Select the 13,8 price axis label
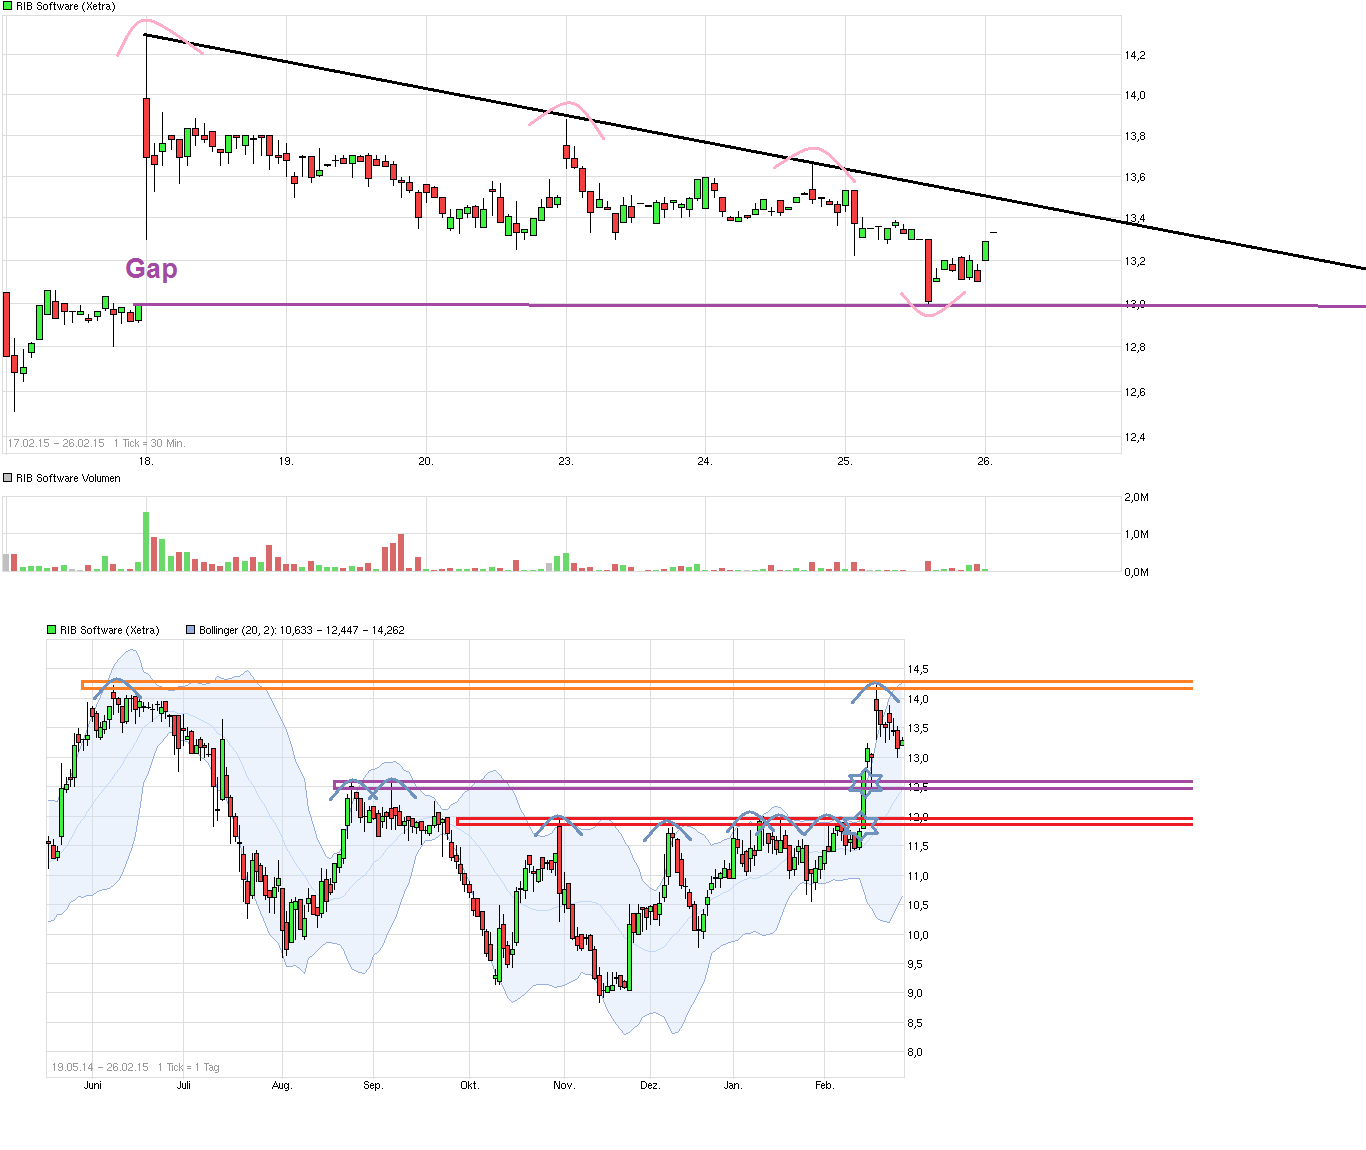 coord(1135,136)
